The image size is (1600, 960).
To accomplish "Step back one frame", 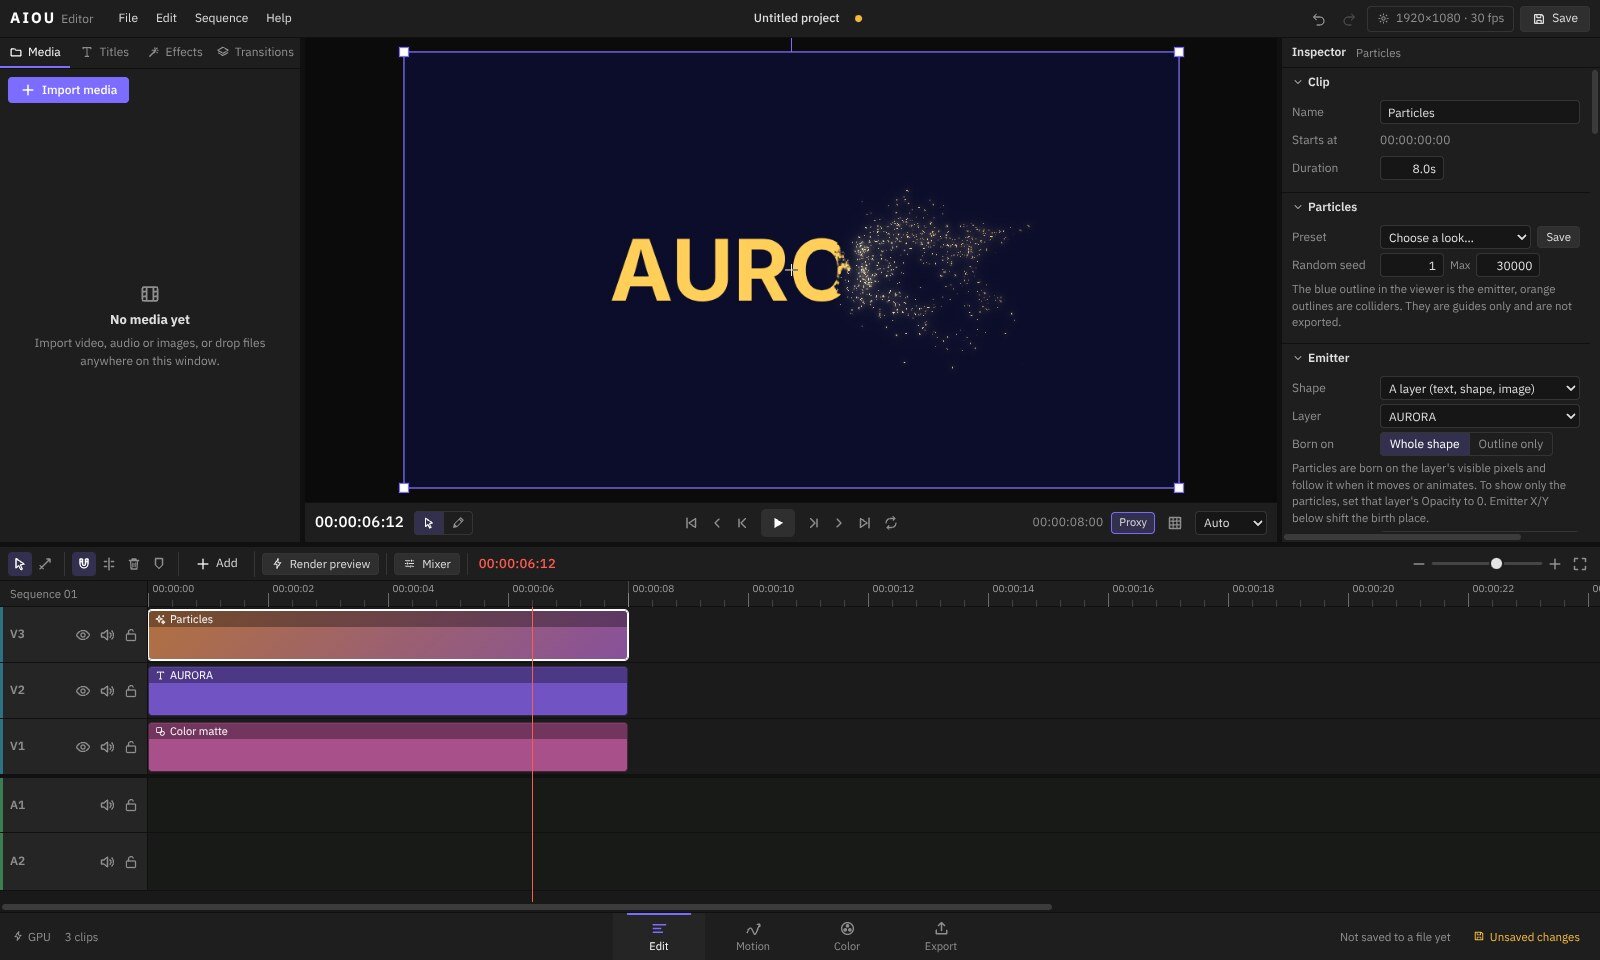I will 717,523.
